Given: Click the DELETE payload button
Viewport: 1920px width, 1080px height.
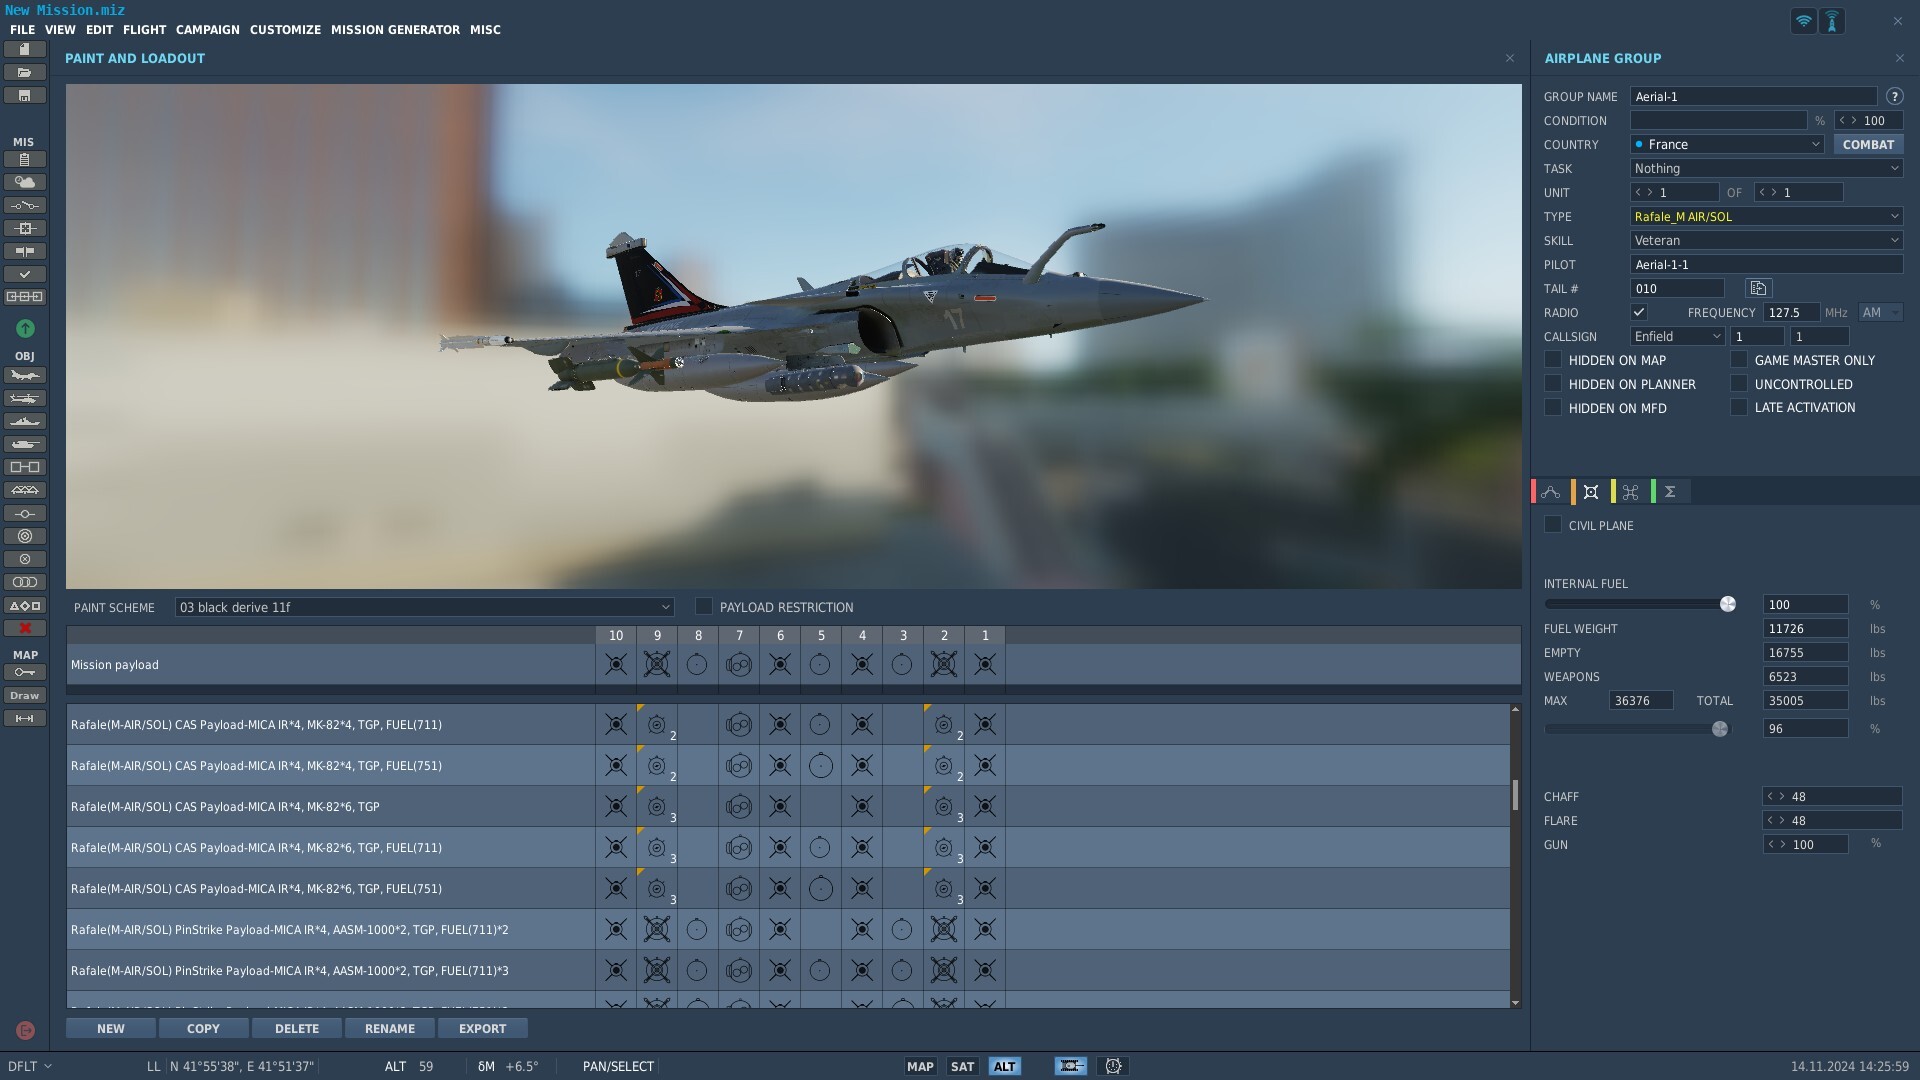Looking at the screenshot, I should (297, 1028).
